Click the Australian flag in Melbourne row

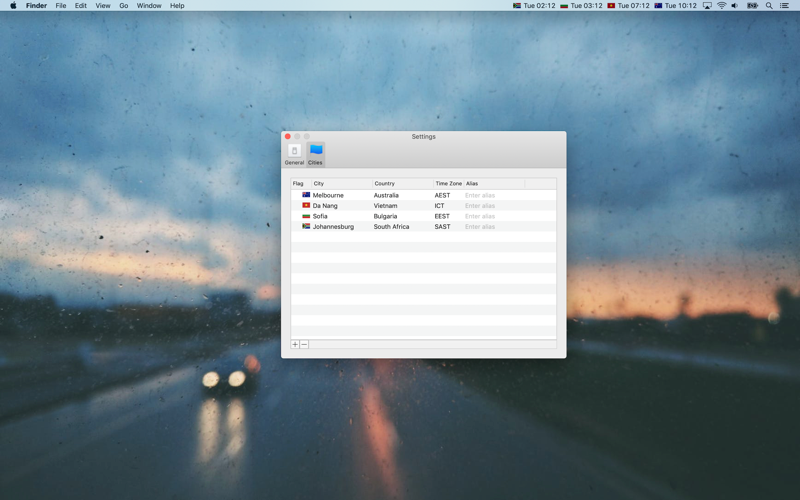click(x=306, y=195)
